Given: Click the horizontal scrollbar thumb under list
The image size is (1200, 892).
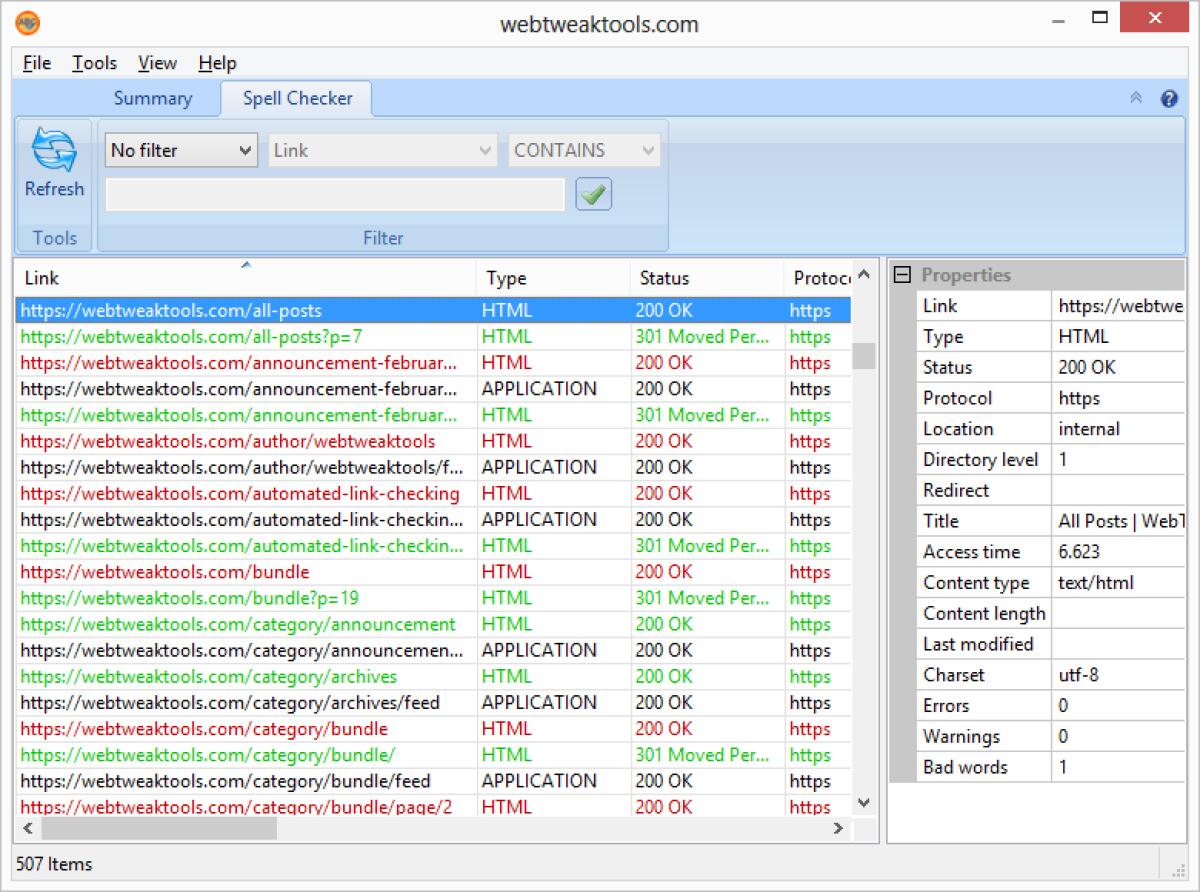Looking at the screenshot, I should click(158, 829).
